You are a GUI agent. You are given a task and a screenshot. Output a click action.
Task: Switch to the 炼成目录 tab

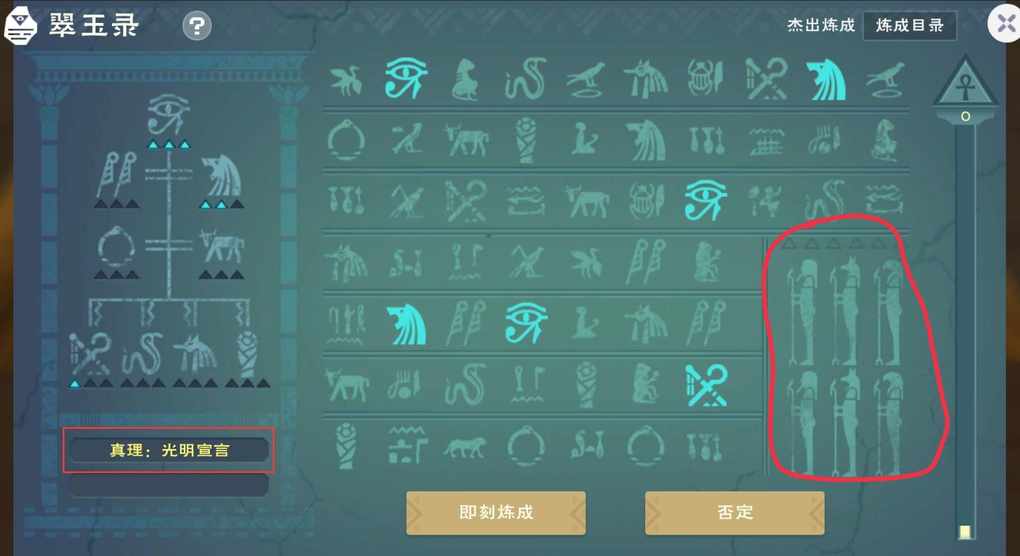click(x=909, y=25)
